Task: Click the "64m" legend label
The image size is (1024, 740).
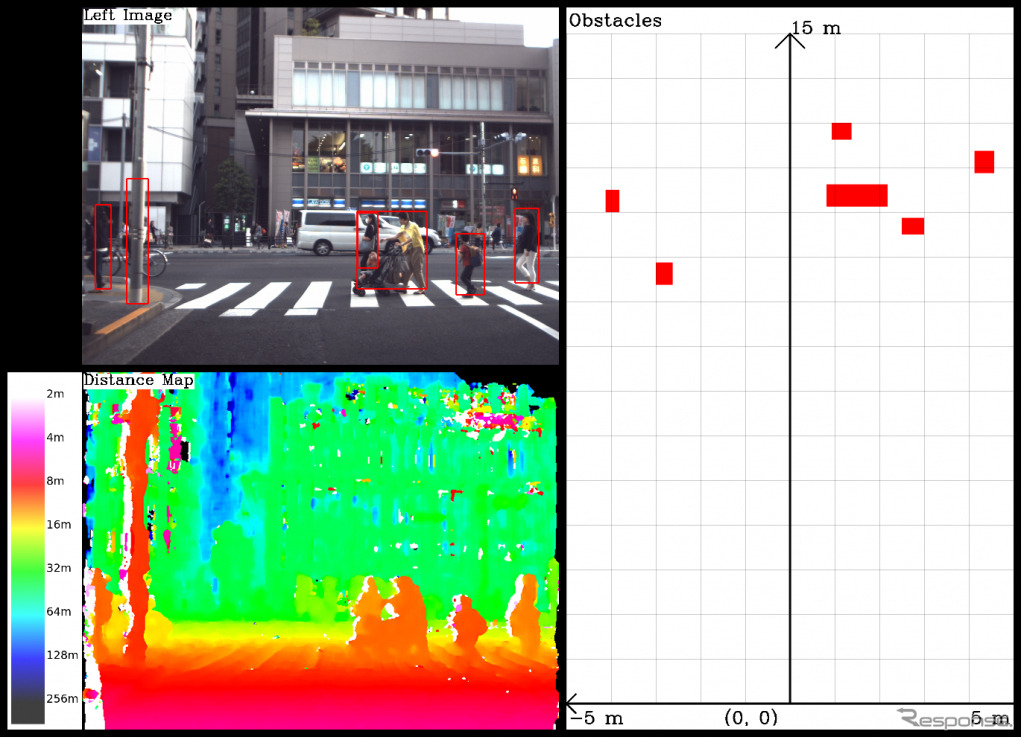Action: pos(59,612)
